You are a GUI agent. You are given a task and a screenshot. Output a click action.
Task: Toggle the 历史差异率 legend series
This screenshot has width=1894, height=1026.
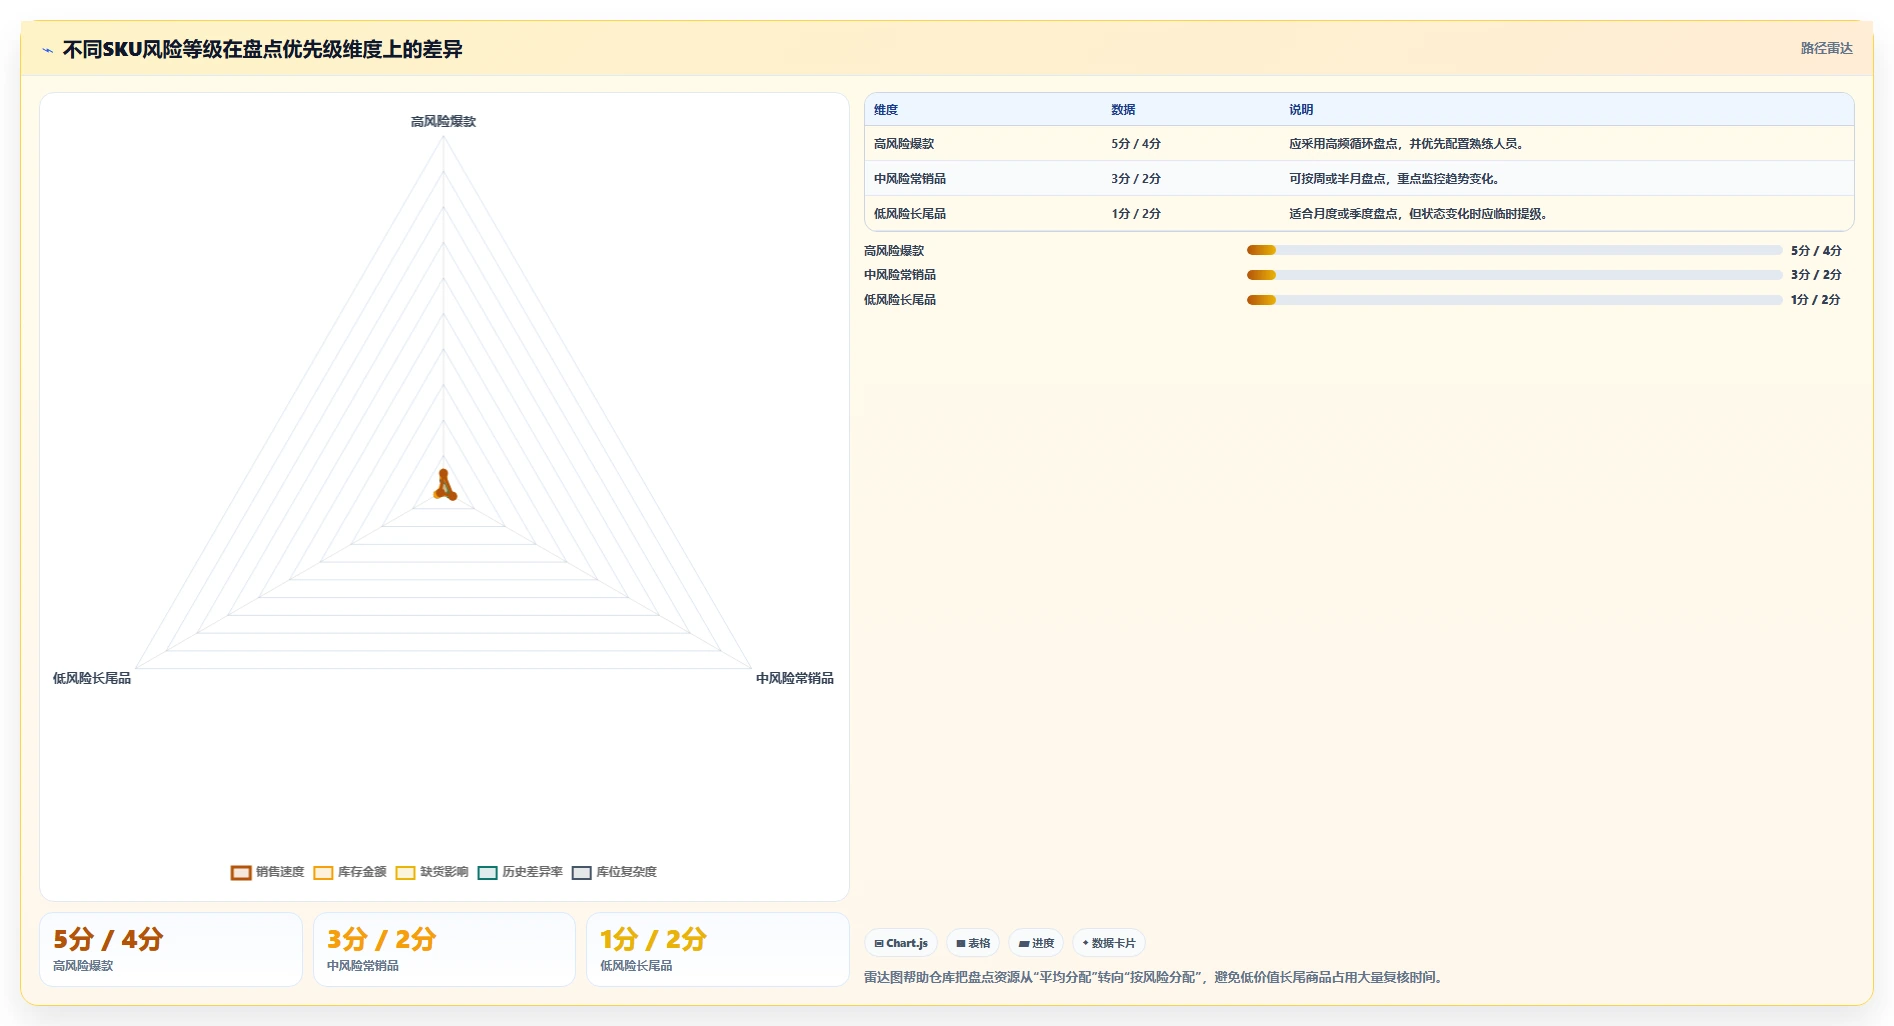pos(520,872)
